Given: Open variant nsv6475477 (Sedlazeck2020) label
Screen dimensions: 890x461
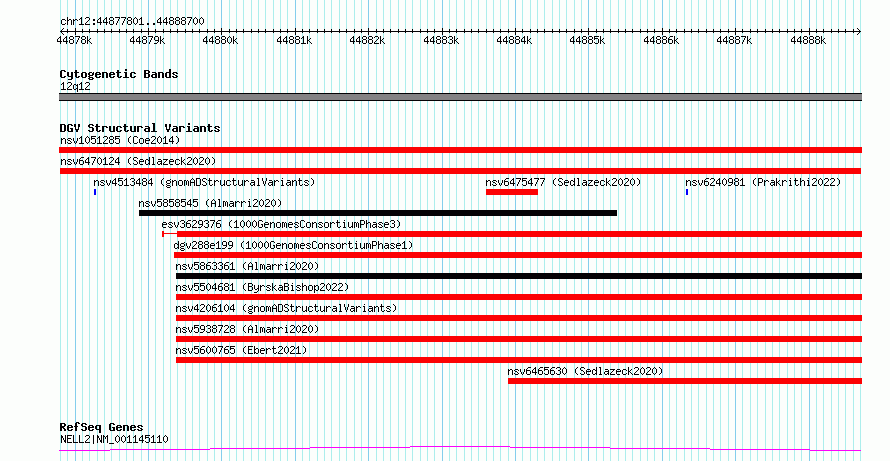Looking at the screenshot, I should tap(563, 182).
